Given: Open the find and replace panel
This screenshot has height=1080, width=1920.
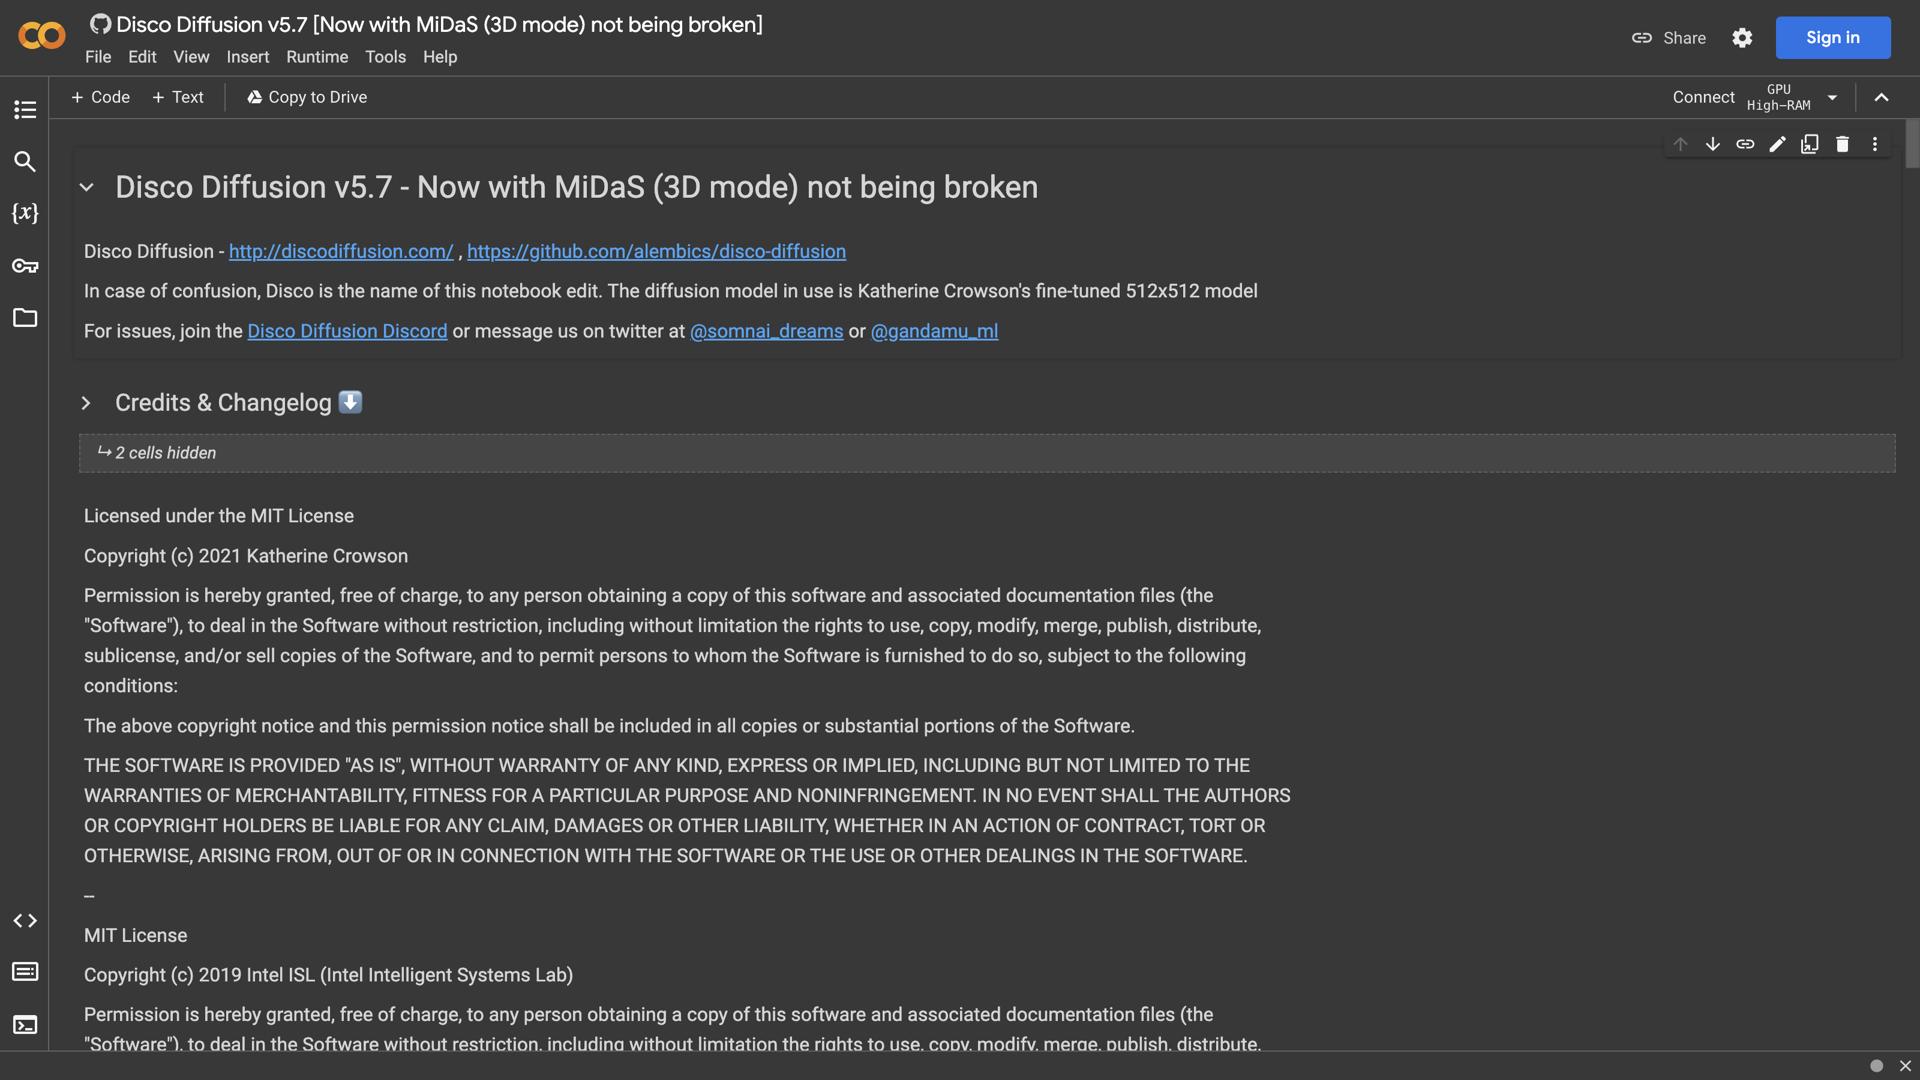Looking at the screenshot, I should 25,161.
